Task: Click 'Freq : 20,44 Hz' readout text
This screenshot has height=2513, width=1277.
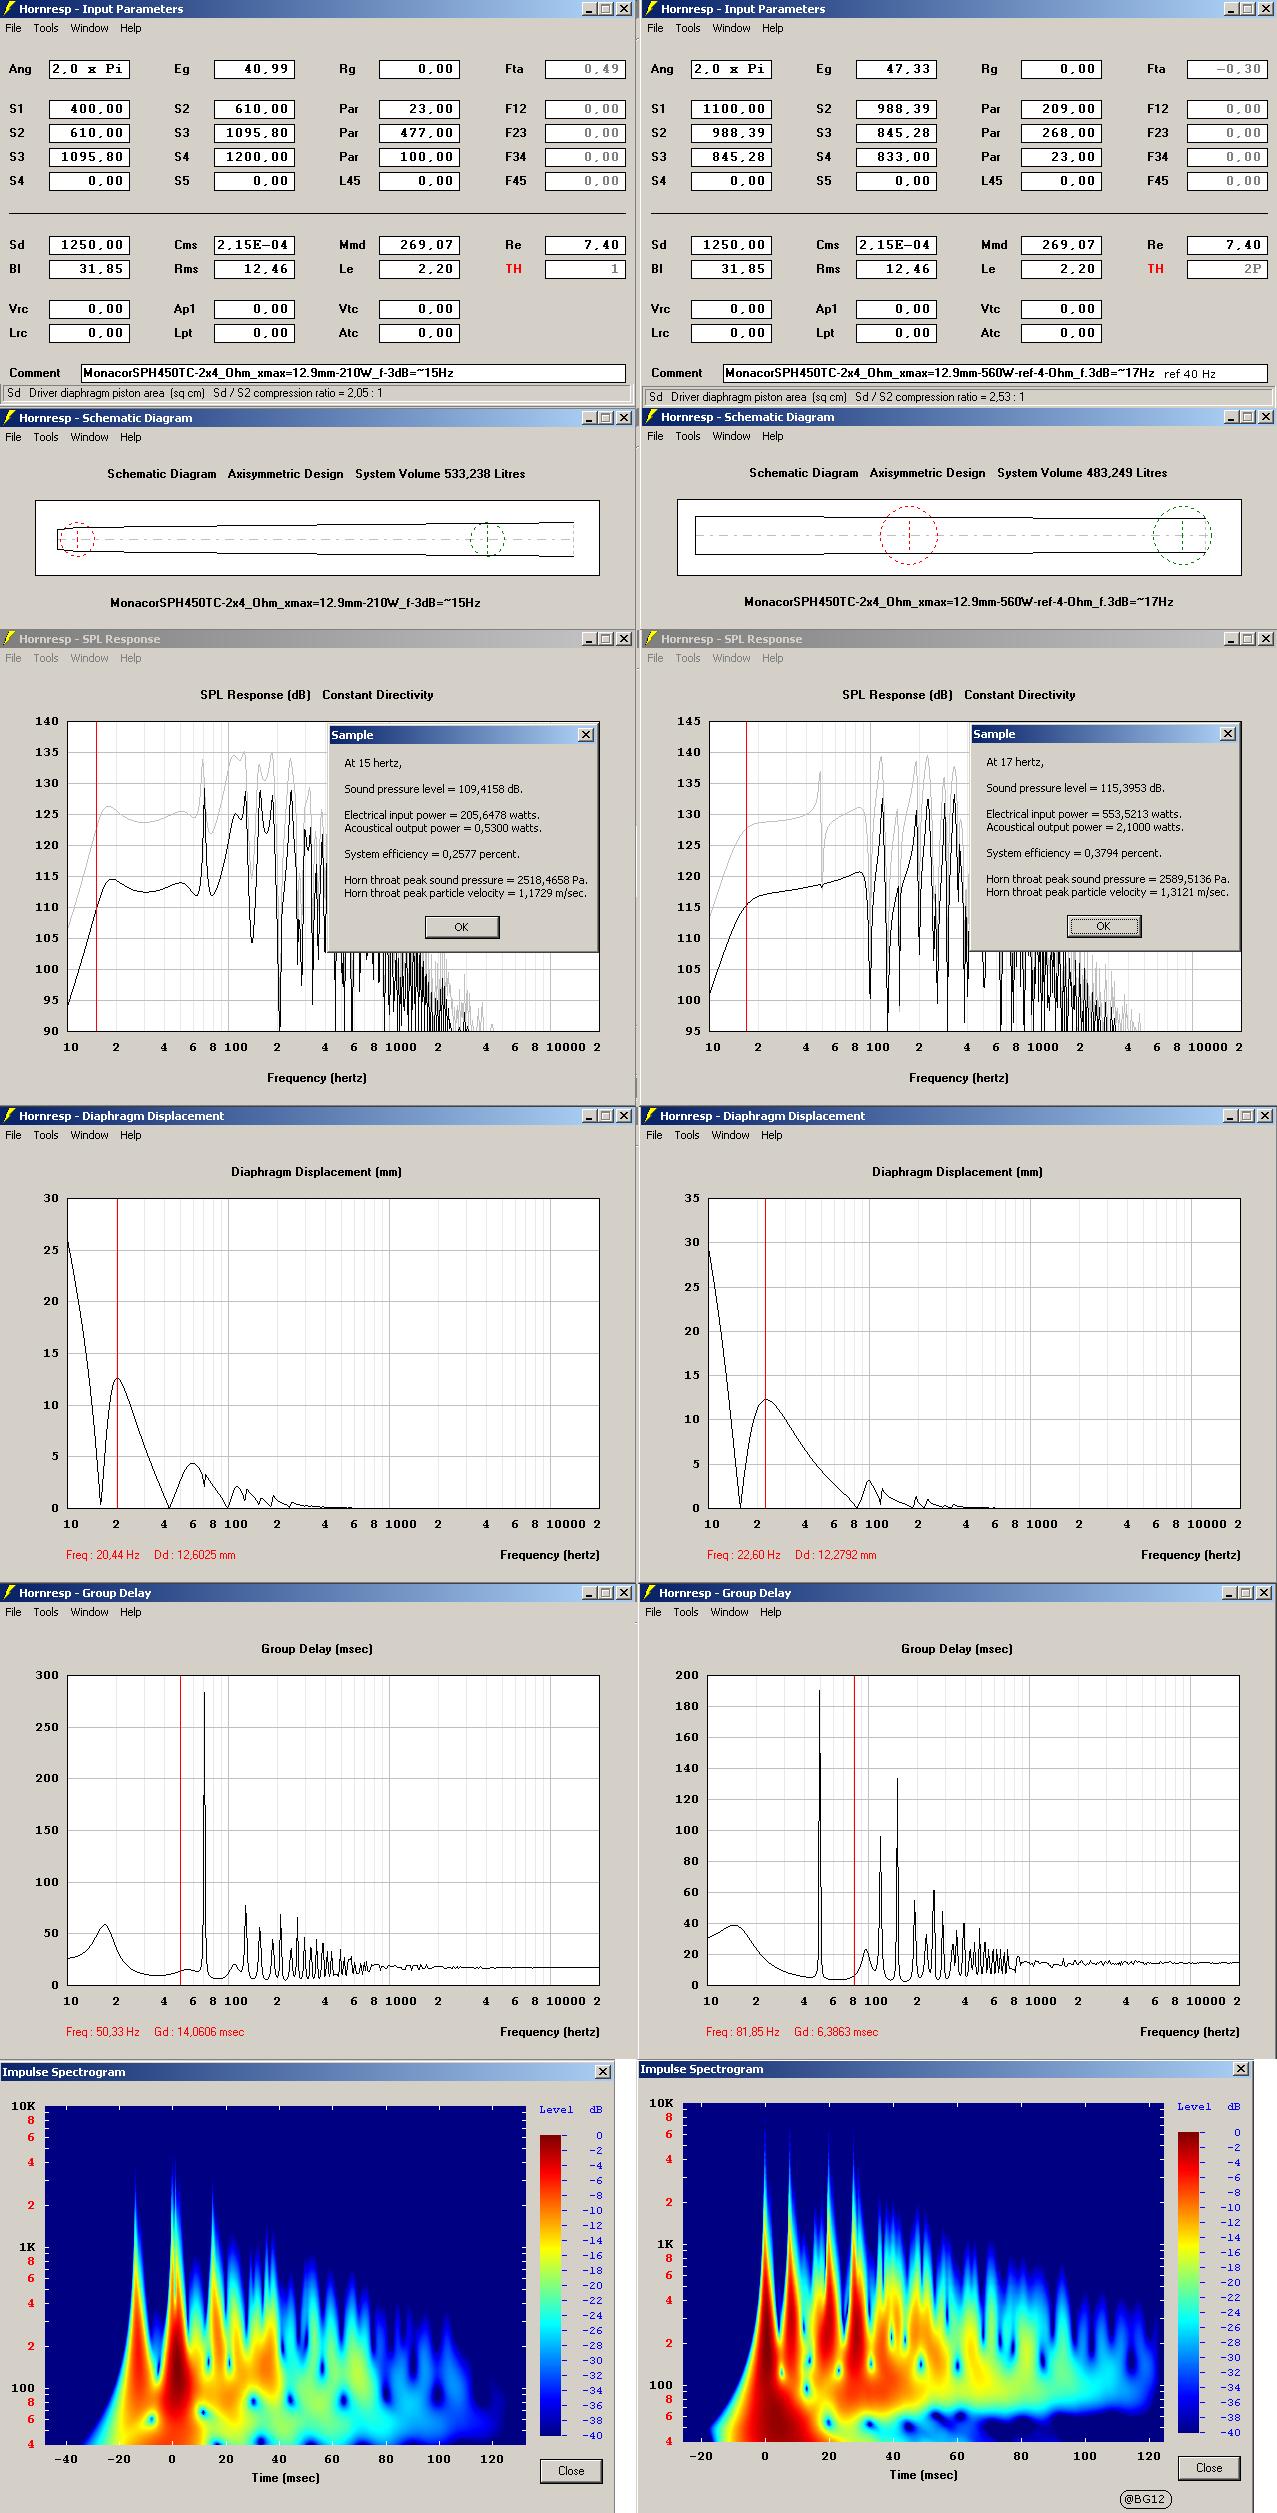Action: tap(103, 1555)
